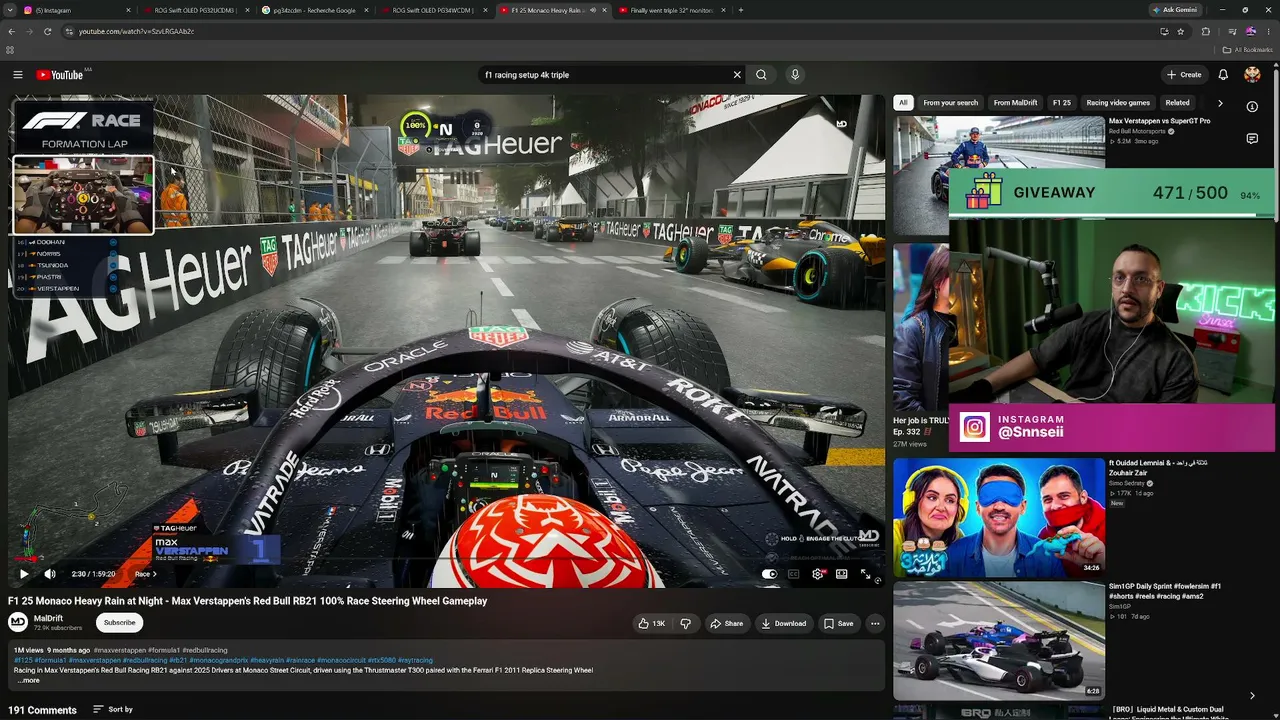This screenshot has height=720, width=1280.
Task: Open browser extensions puzzle icon
Action: point(1205,31)
